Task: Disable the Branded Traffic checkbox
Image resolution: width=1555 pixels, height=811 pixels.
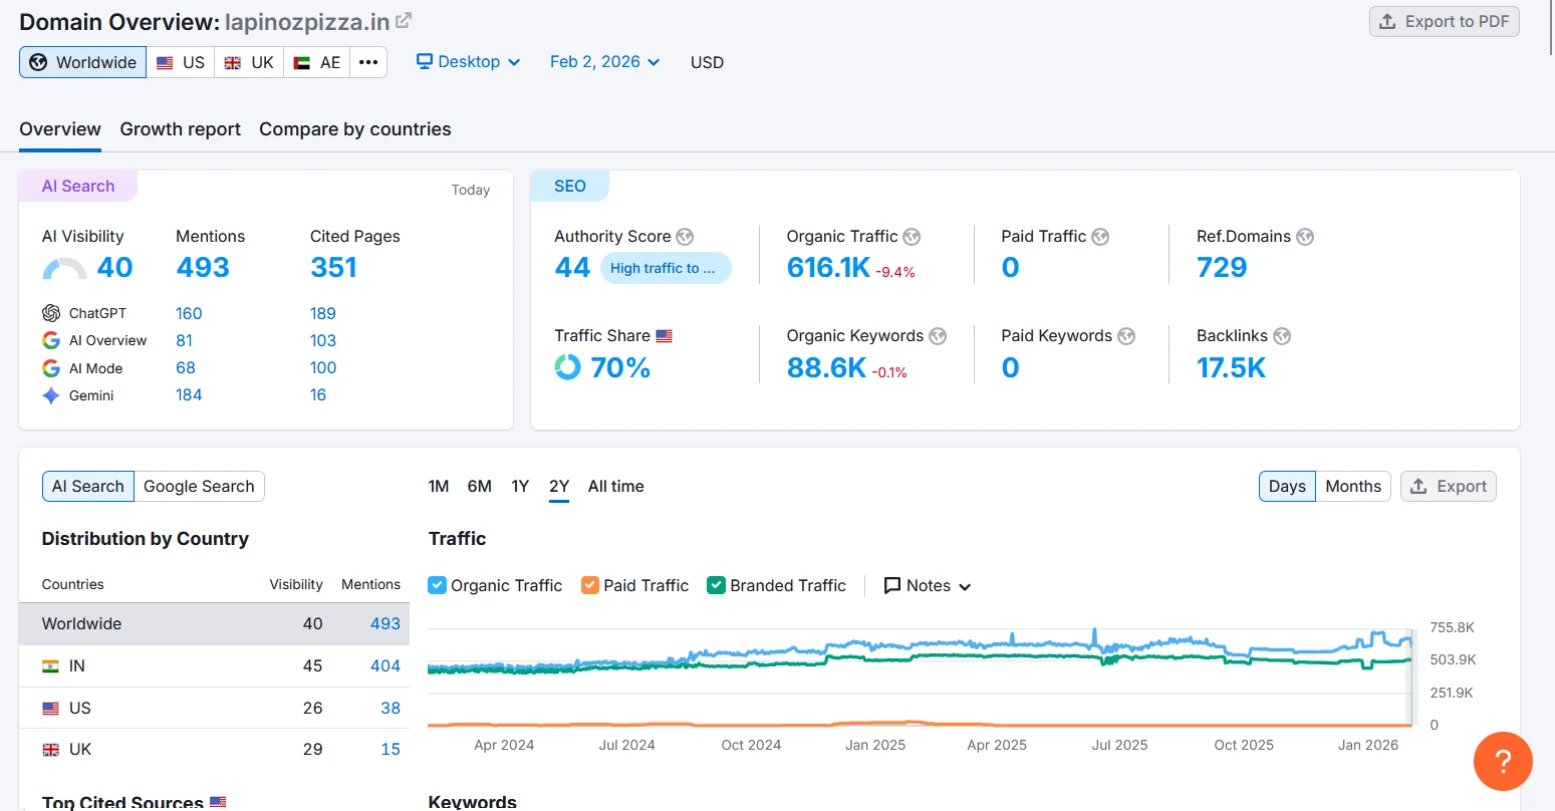Action: tap(716, 586)
